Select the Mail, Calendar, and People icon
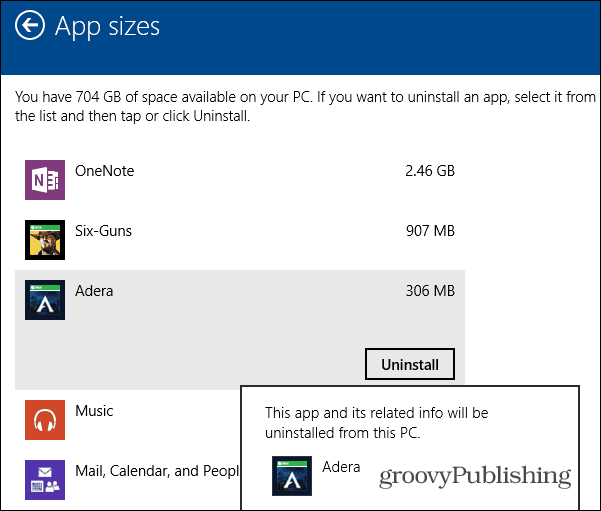 tap(45, 480)
